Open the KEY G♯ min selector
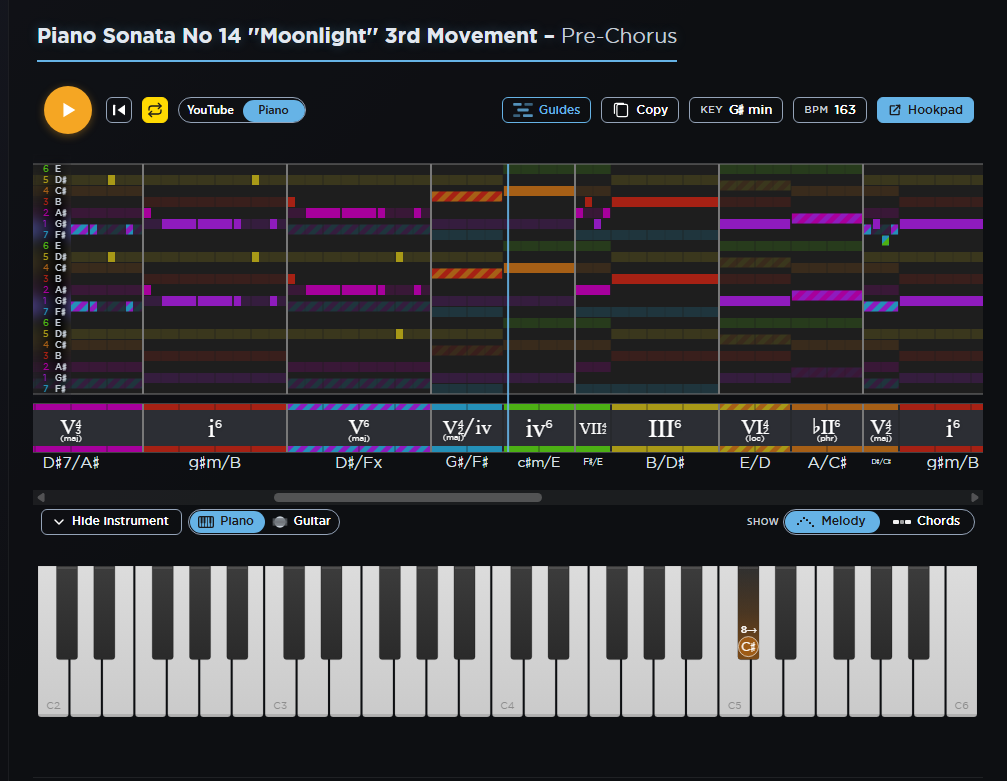This screenshot has width=1007, height=781. point(736,110)
